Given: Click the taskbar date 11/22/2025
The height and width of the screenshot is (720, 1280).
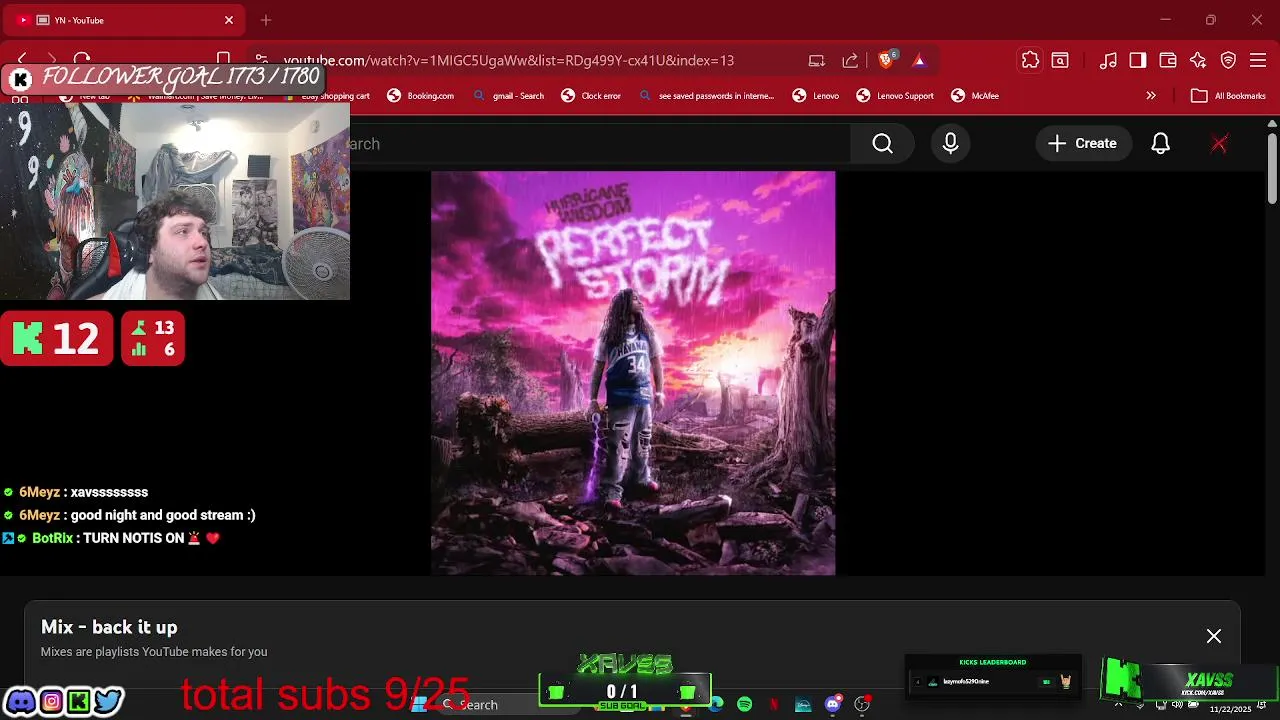Looking at the screenshot, I should tap(1230, 709).
